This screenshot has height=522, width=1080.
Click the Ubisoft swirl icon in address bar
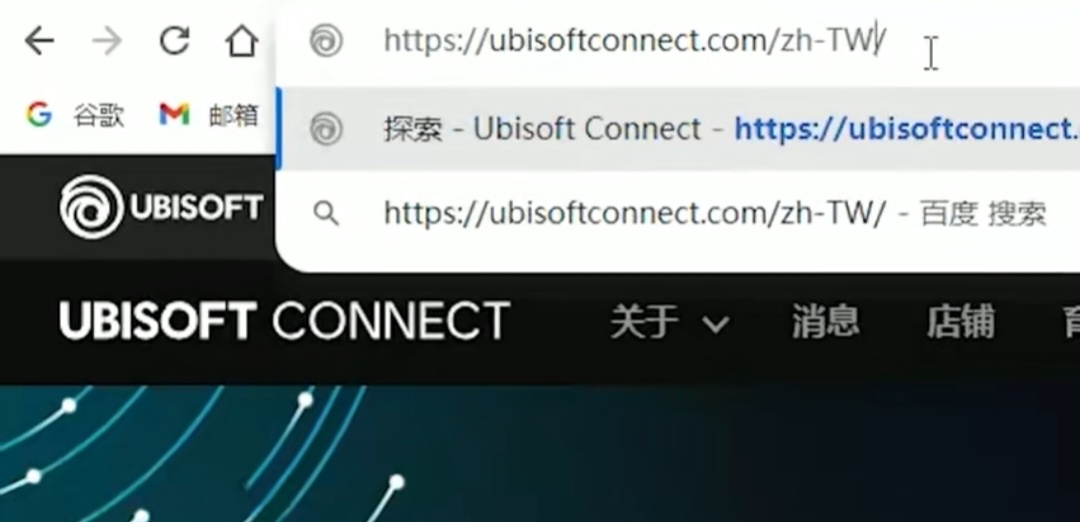pyautogui.click(x=326, y=41)
